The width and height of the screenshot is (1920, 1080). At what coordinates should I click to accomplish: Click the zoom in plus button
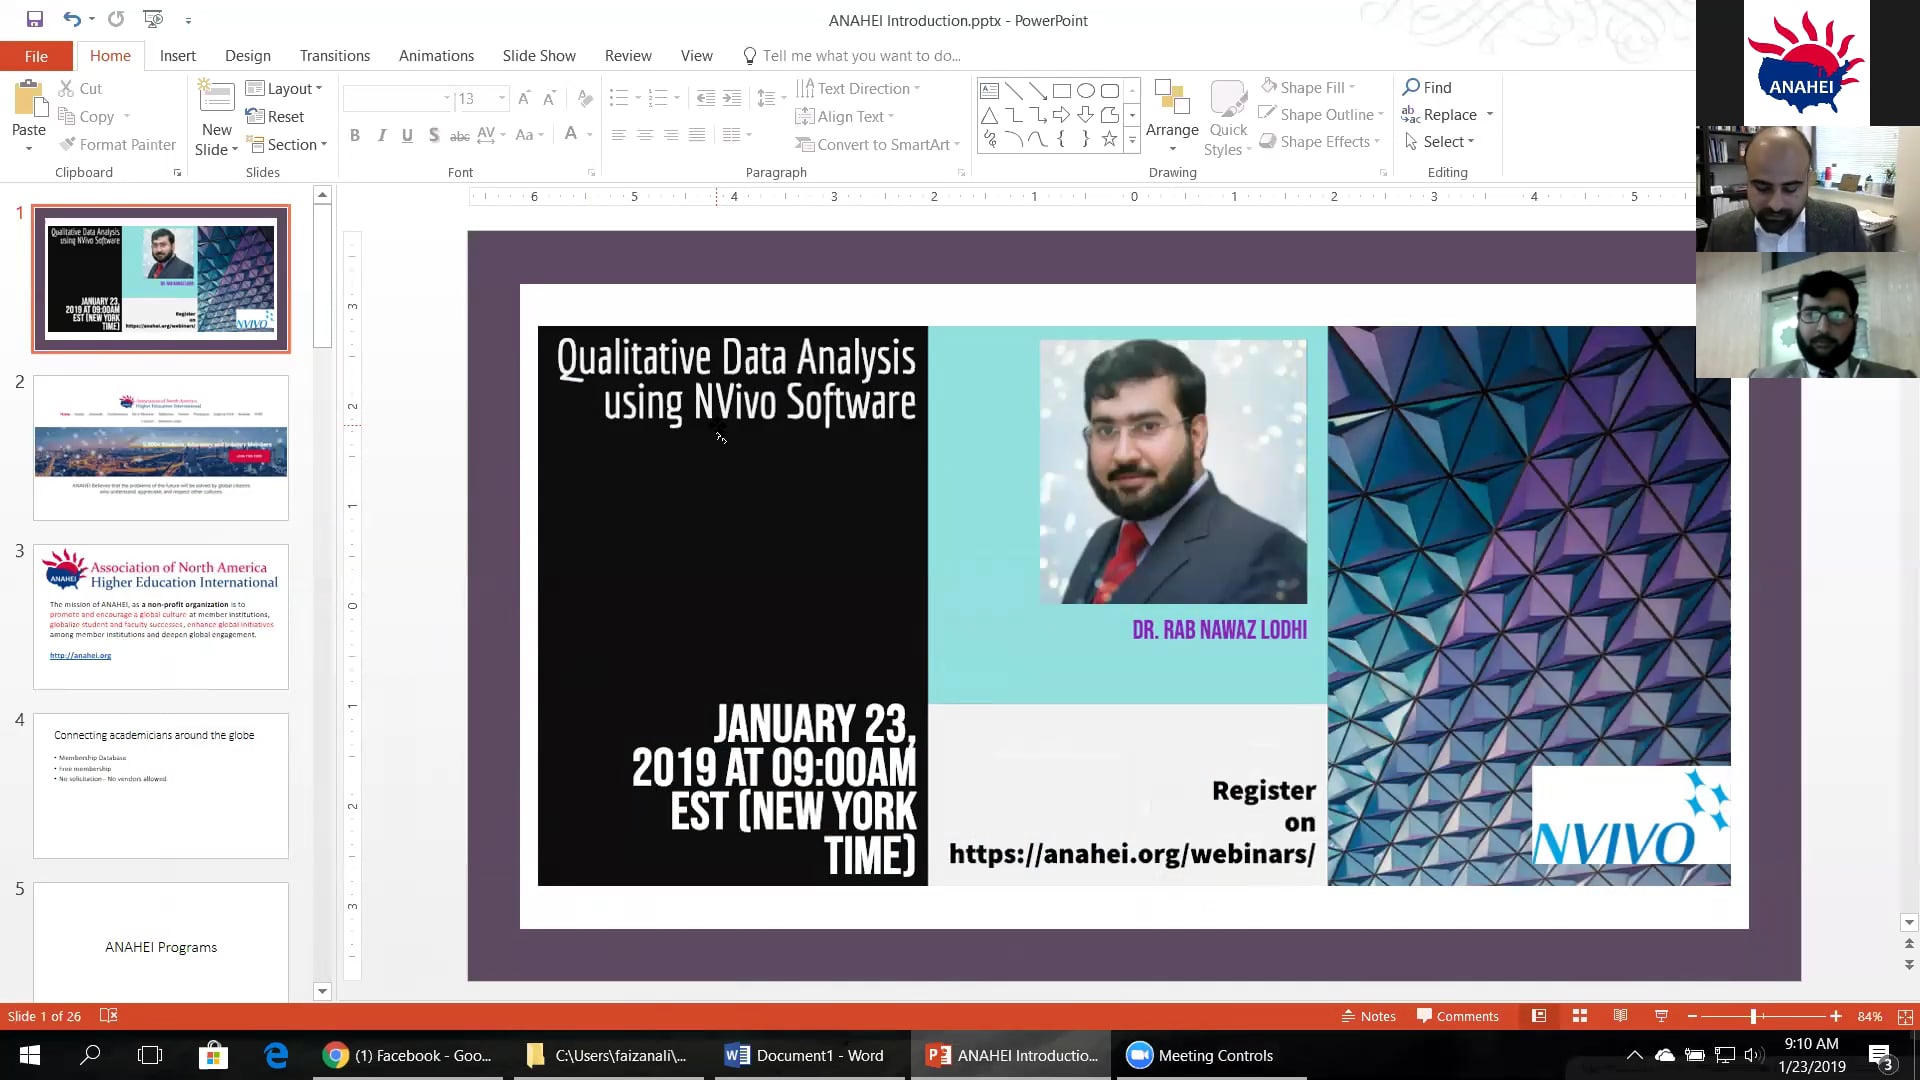click(1835, 1016)
